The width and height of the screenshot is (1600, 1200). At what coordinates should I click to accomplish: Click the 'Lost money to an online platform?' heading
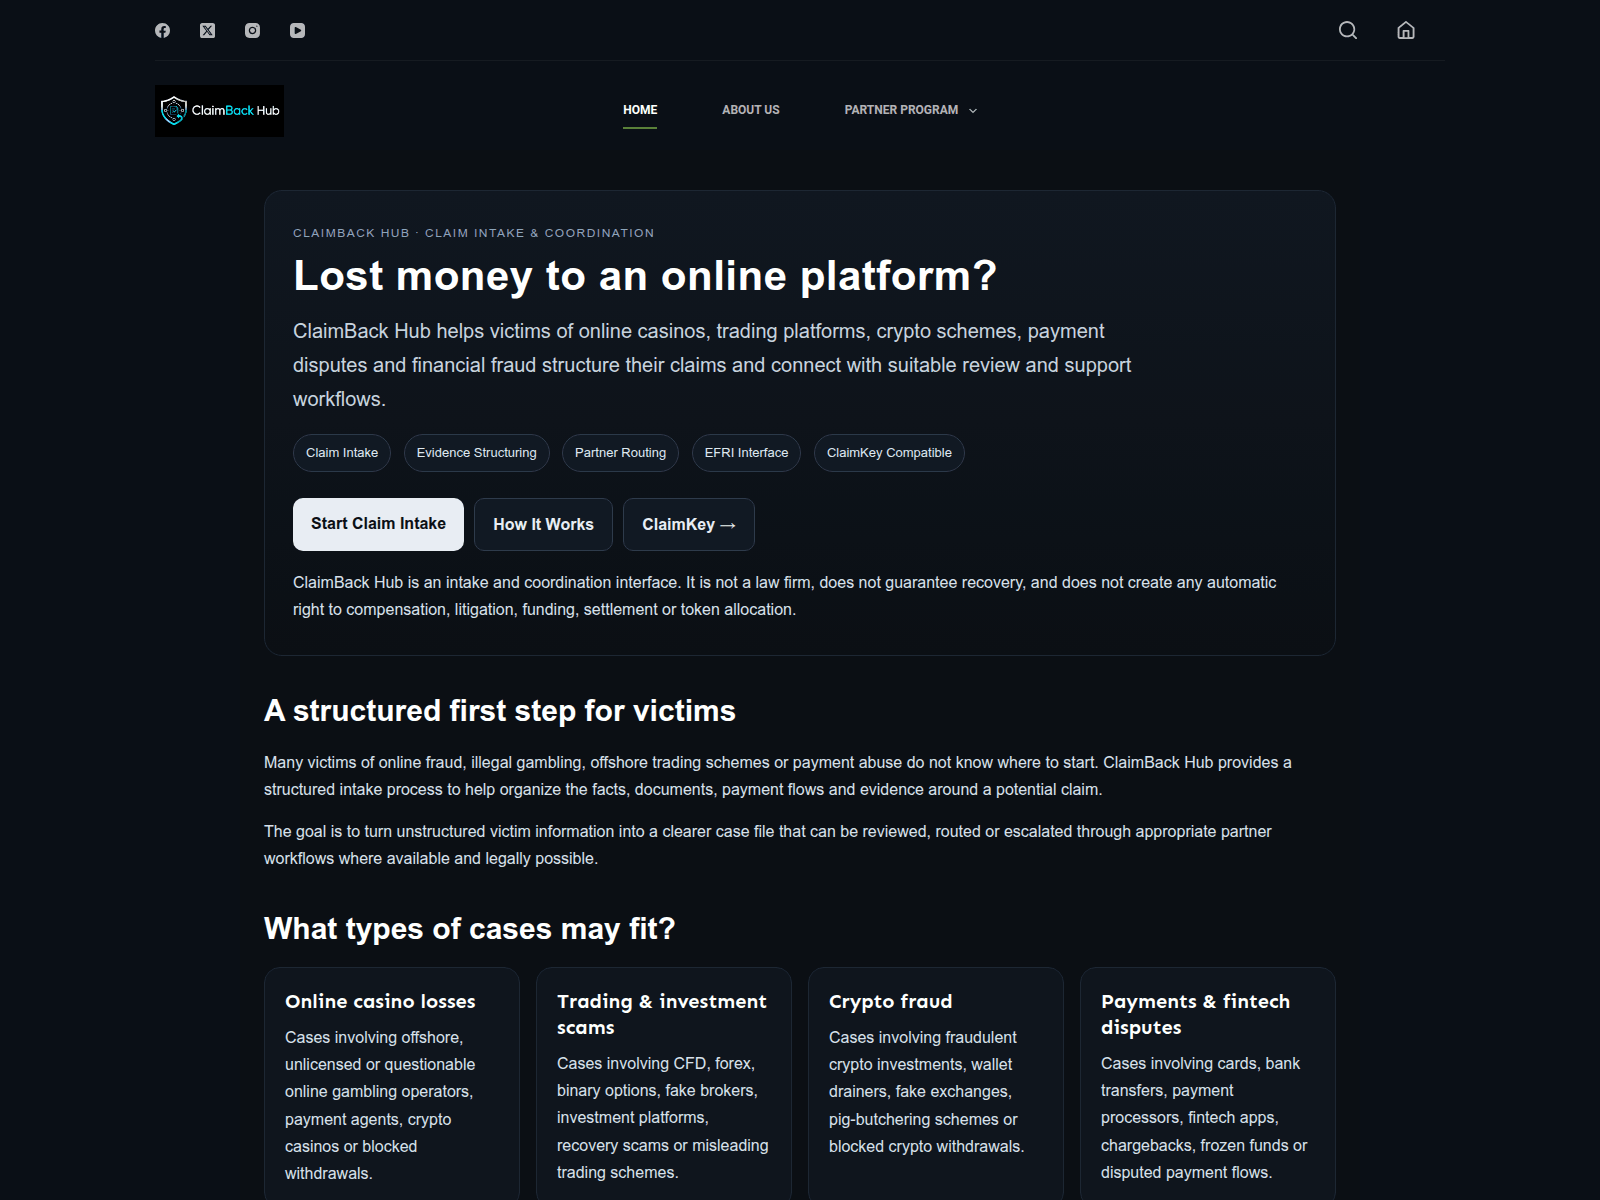(645, 276)
